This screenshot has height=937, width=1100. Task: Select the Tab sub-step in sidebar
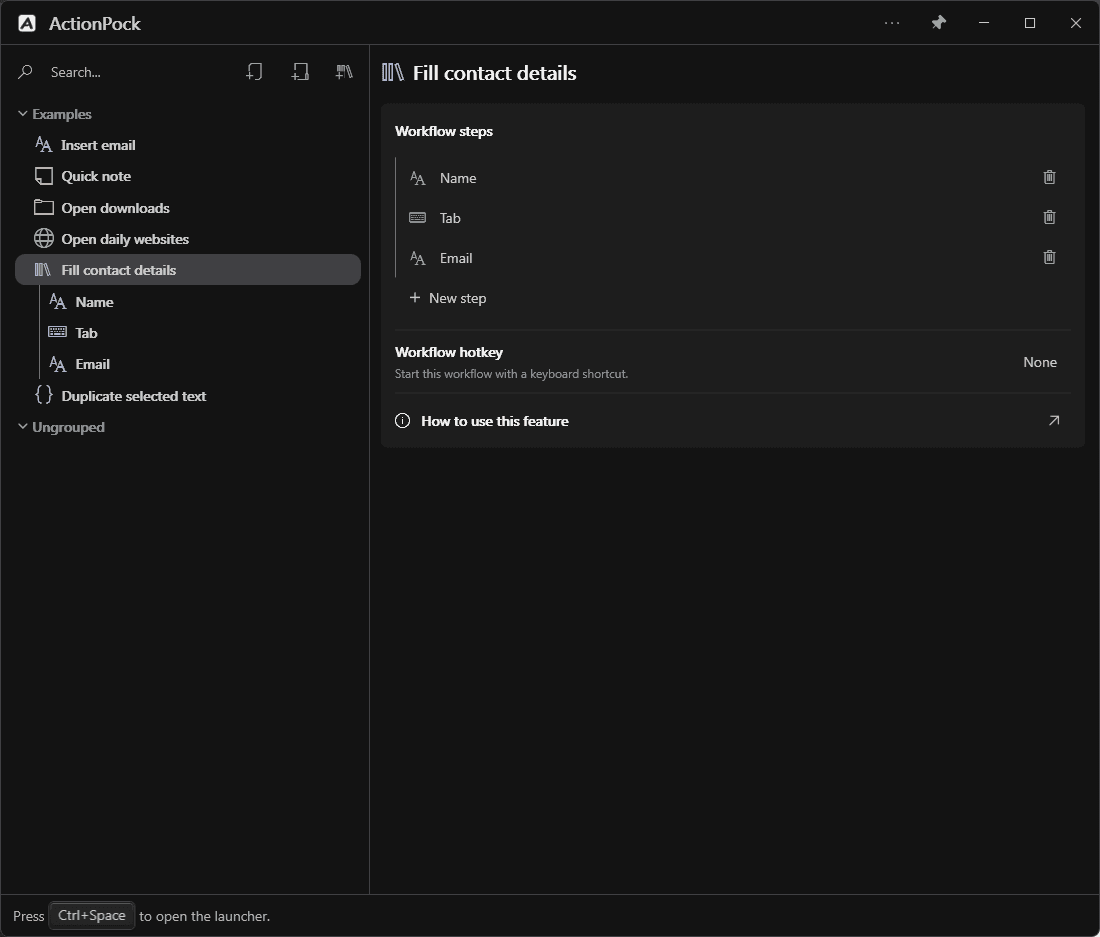(202, 332)
